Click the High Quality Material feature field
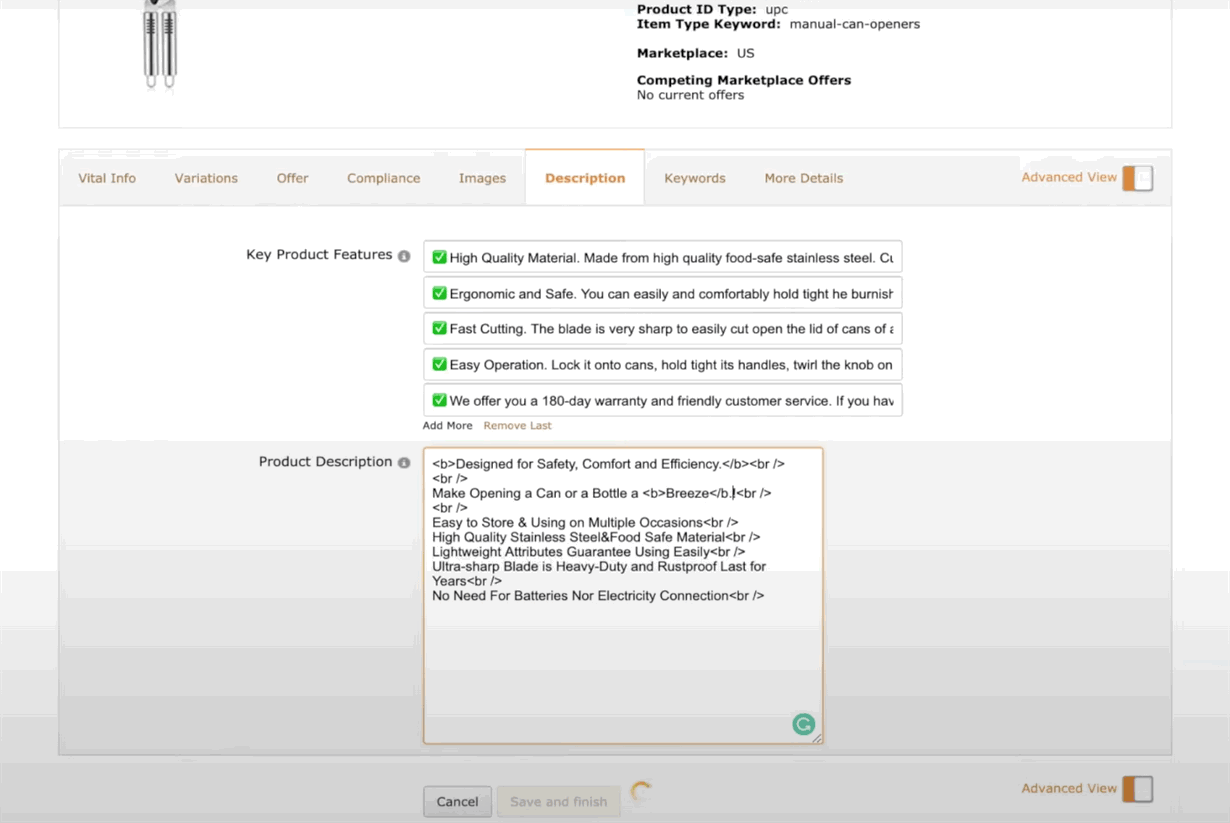The image size is (1230, 823). pos(662,257)
